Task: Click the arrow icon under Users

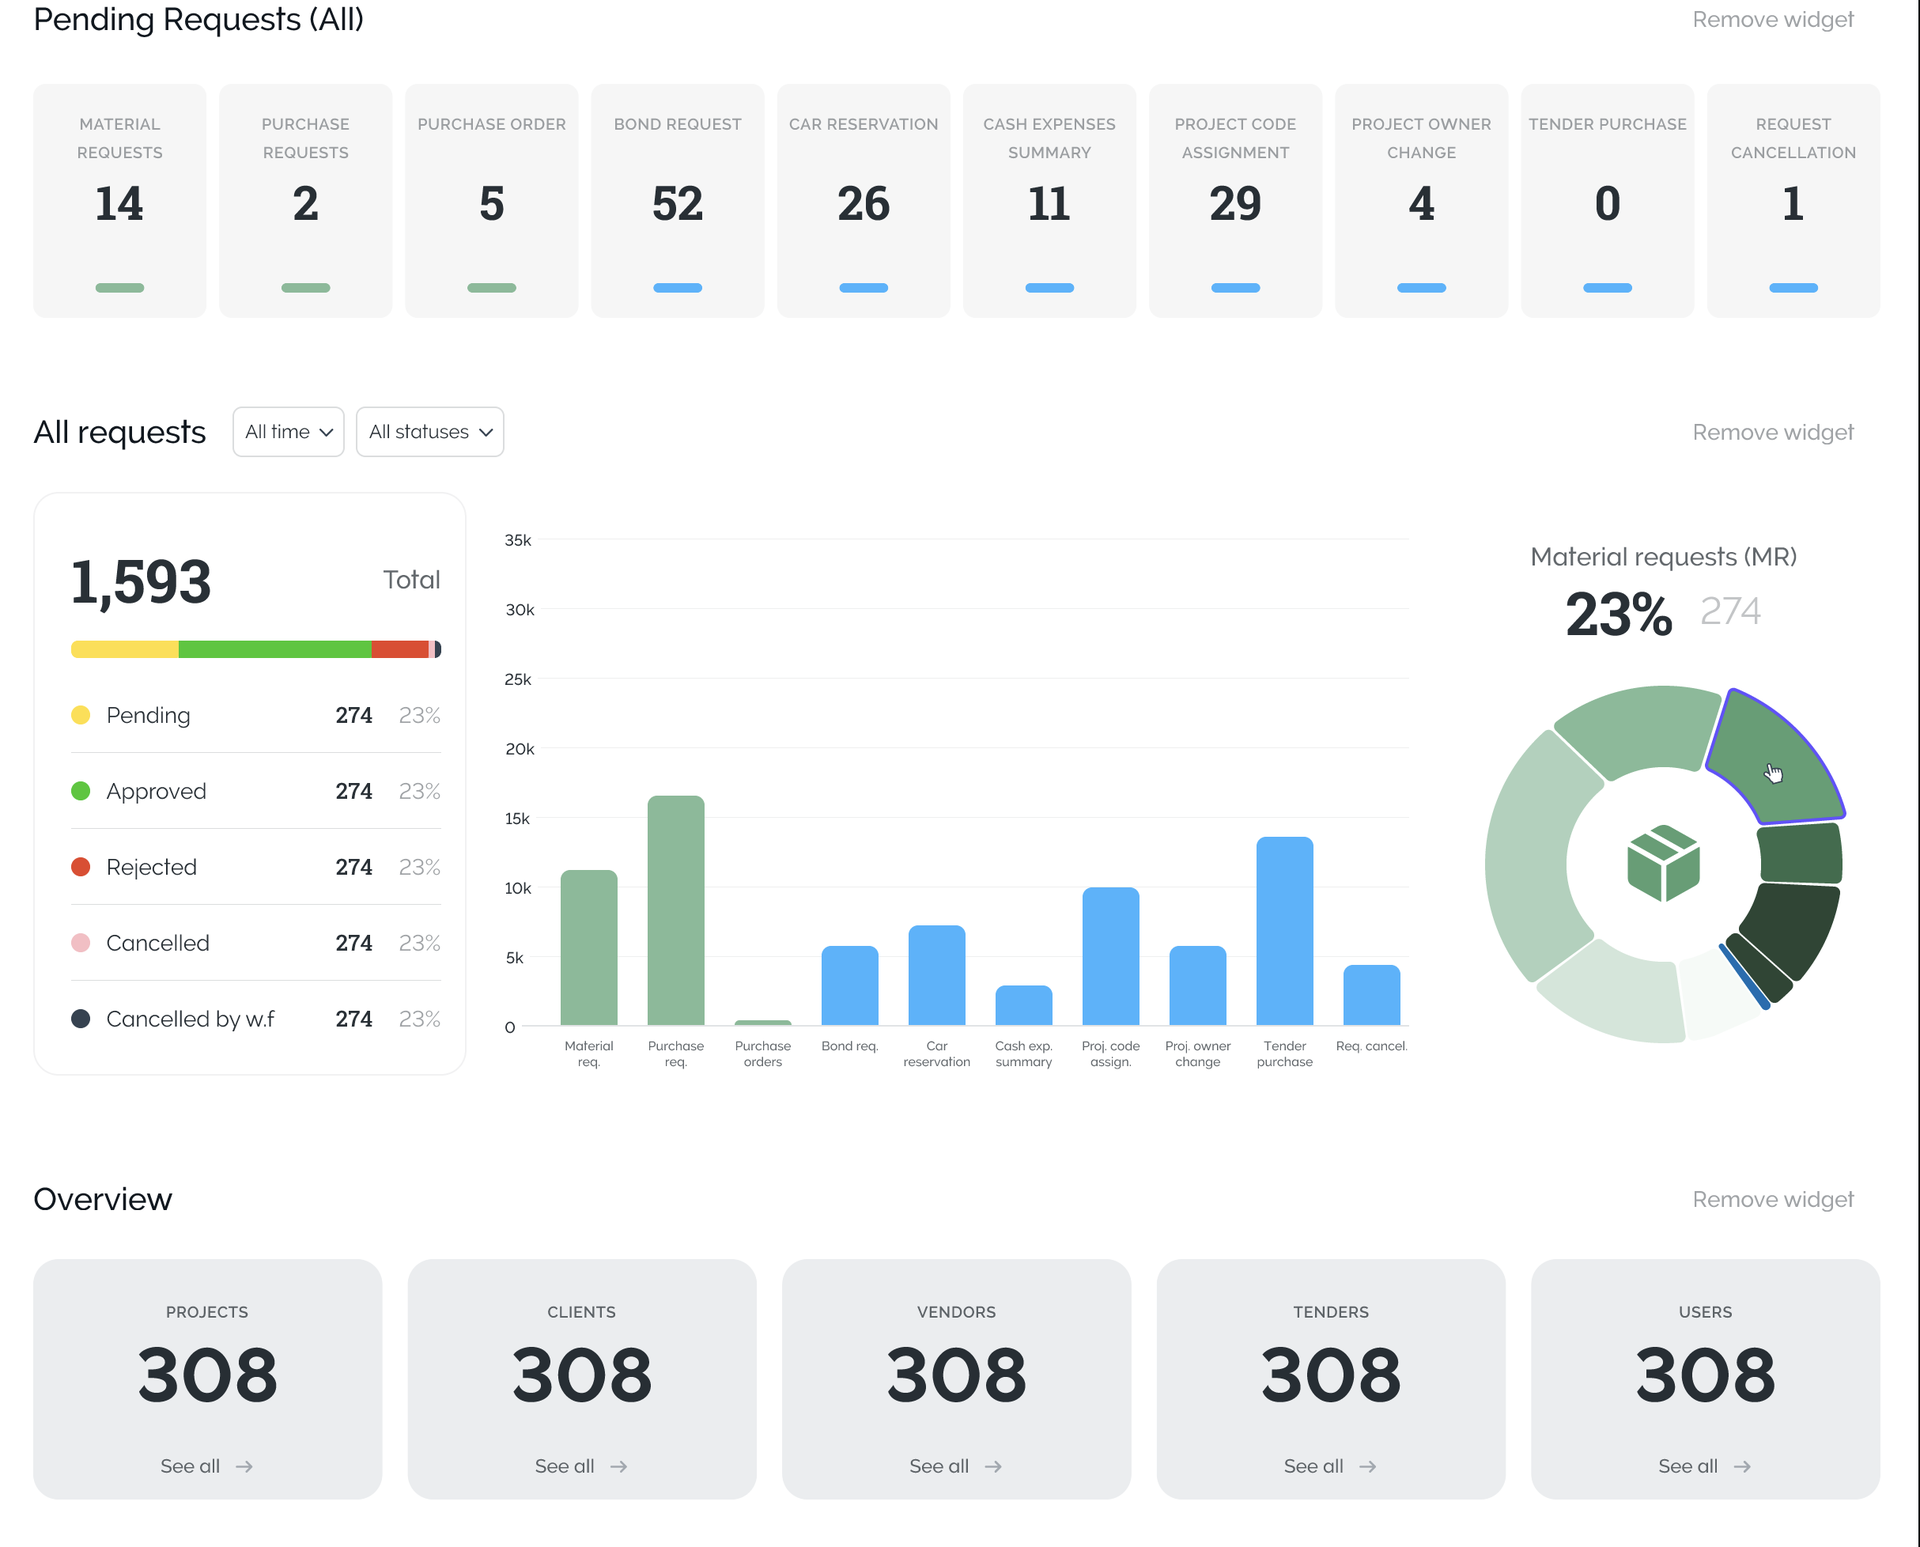Action: pos(1742,1466)
